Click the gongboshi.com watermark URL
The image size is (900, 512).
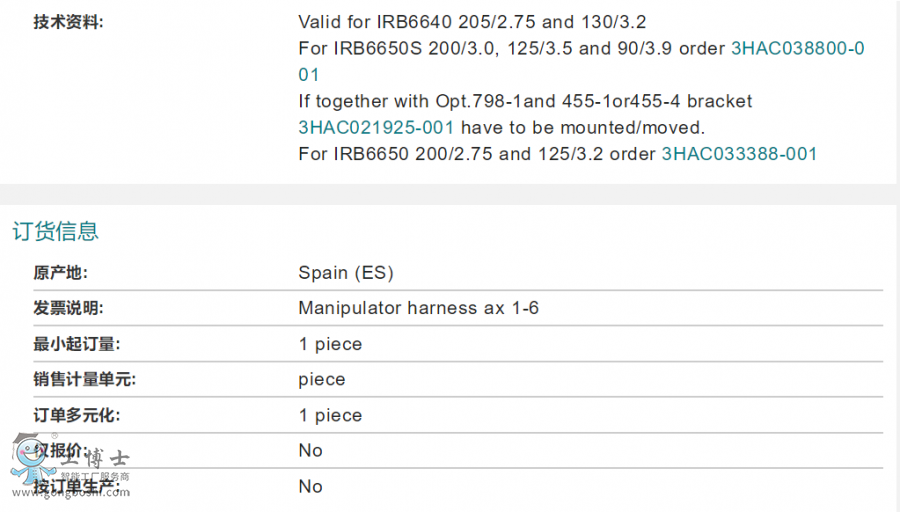point(70,494)
